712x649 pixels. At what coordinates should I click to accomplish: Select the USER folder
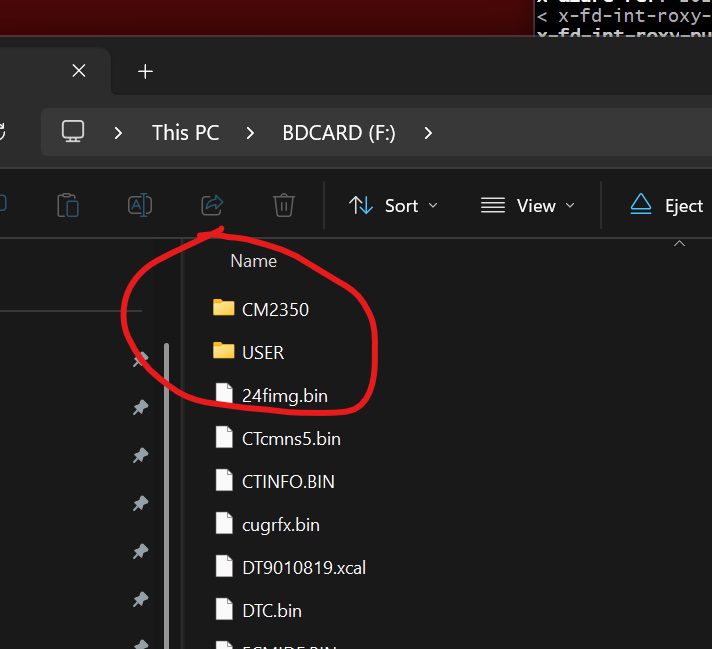262,352
